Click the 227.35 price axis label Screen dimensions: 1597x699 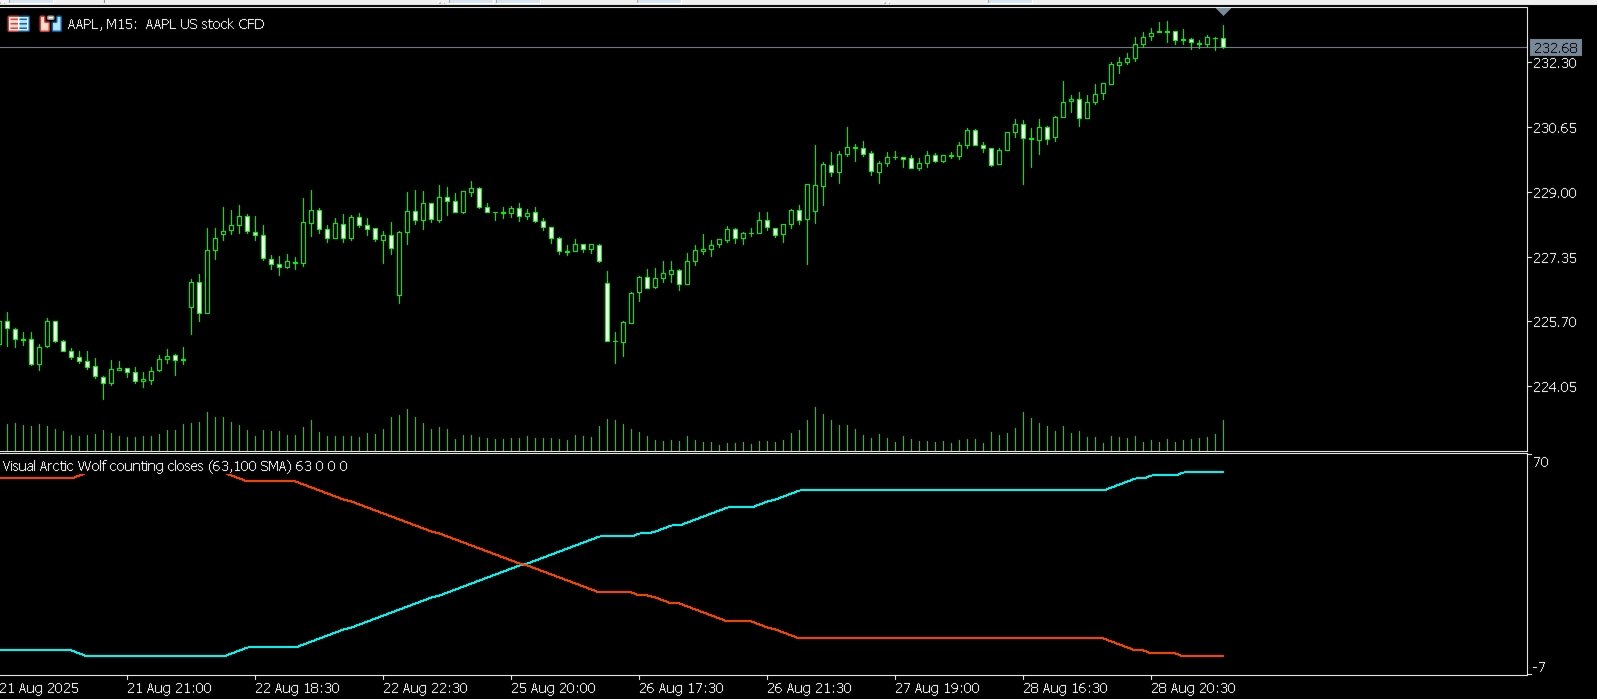click(x=1555, y=258)
